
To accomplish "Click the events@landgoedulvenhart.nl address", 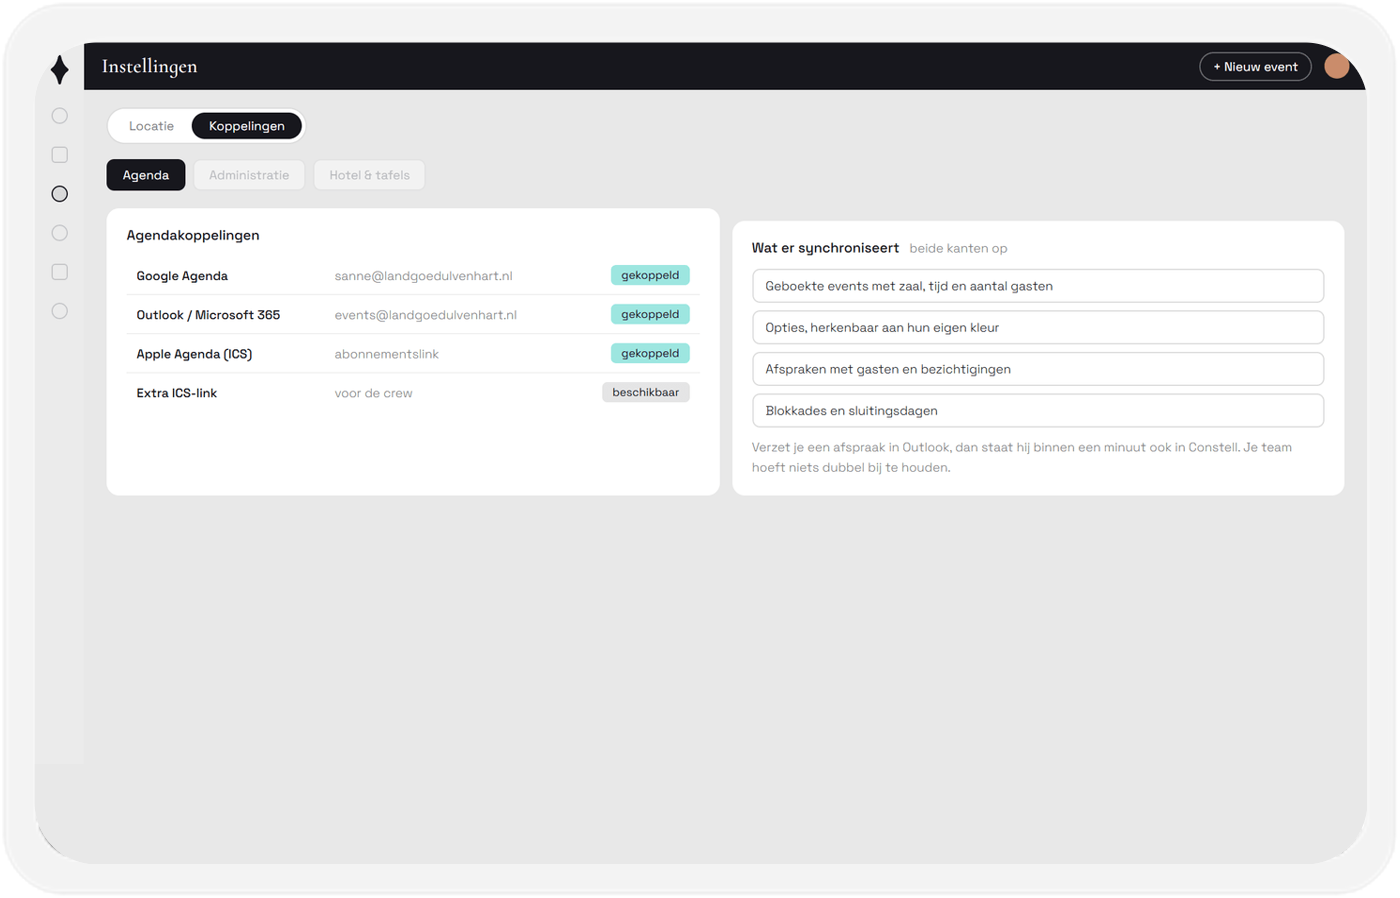I will point(425,315).
